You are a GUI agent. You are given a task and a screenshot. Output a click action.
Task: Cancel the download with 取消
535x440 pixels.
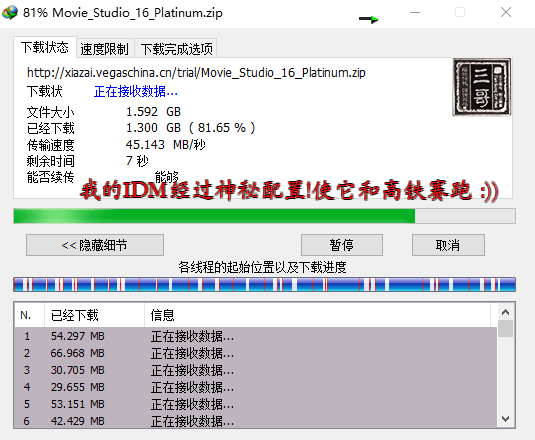tap(448, 245)
